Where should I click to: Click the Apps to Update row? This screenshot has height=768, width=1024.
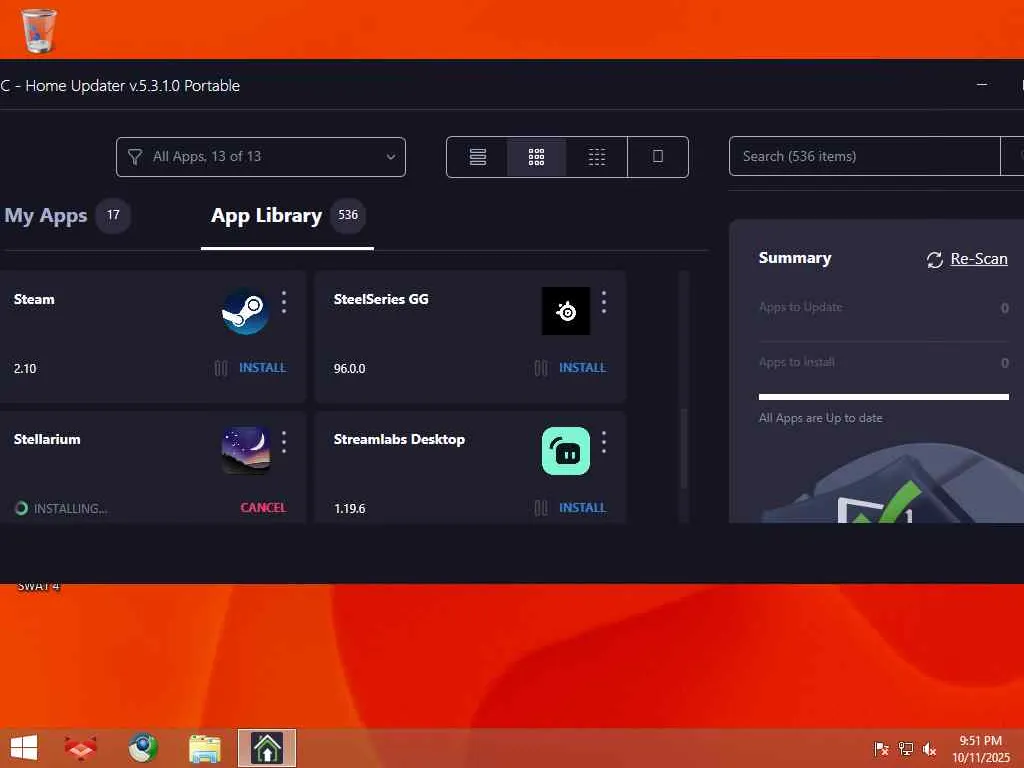[x=884, y=307]
